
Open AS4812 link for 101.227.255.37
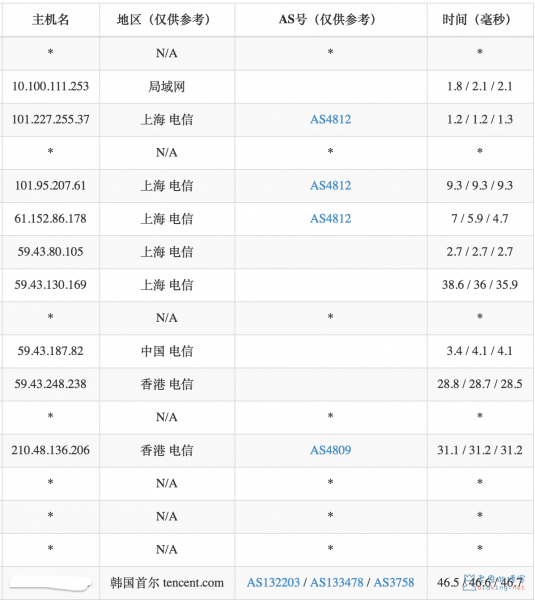330,119
